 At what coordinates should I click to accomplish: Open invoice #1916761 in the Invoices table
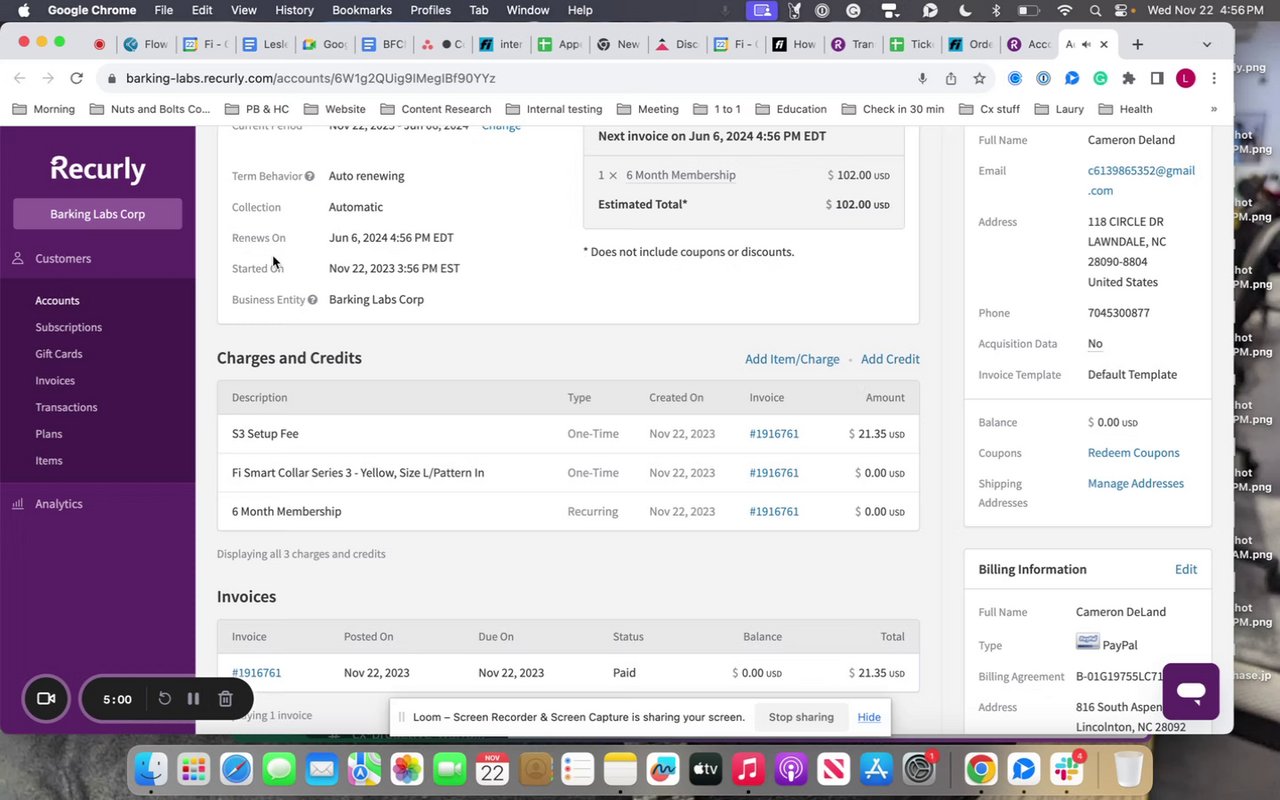point(256,673)
